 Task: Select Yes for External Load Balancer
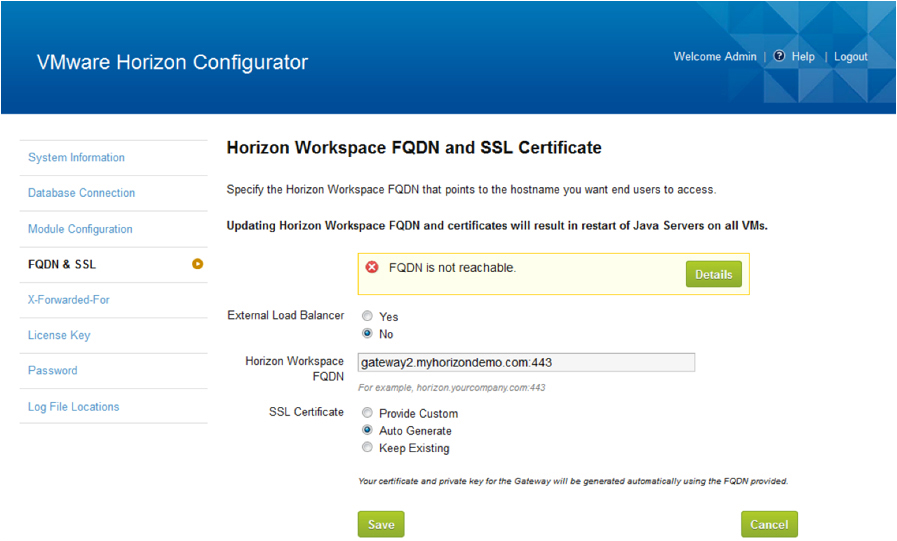point(367,316)
